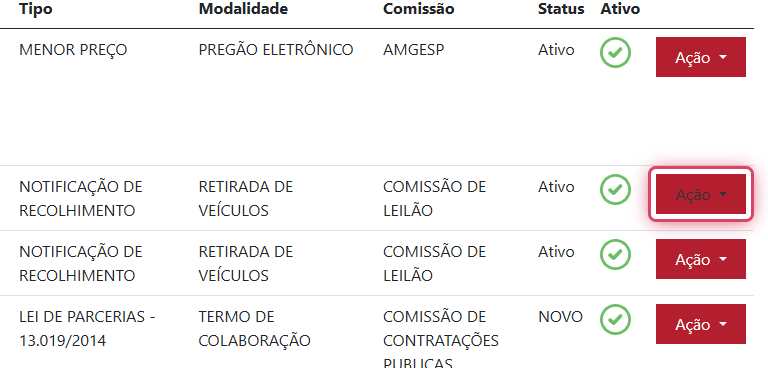Screen dimensions: 768x368
Task: Click the green check in NOVO status row
Action: click(x=615, y=319)
